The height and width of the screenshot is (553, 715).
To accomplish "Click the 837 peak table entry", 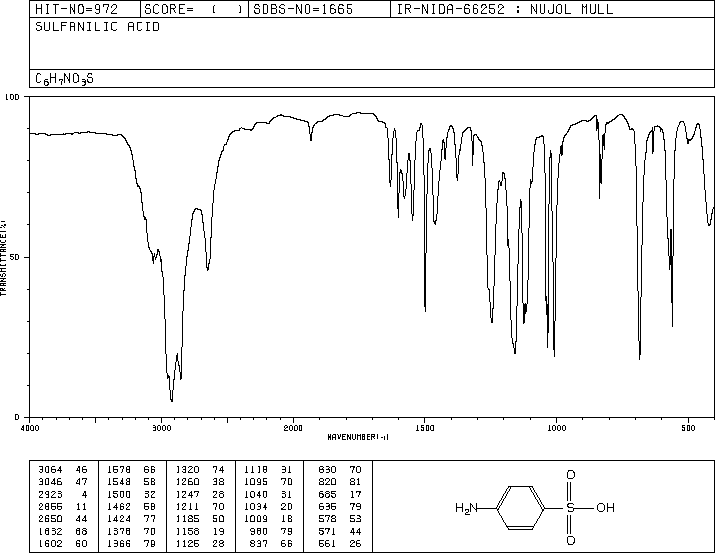I will 271,543.
